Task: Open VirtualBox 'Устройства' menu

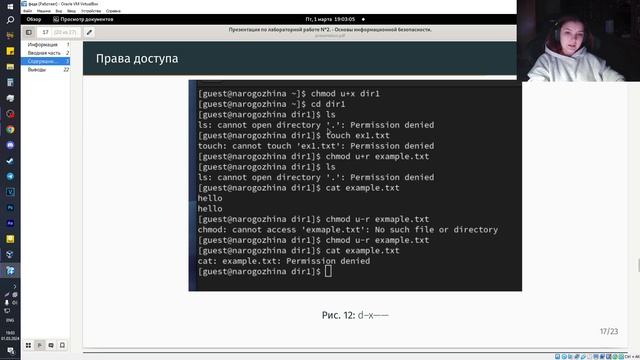Action: click(91, 11)
